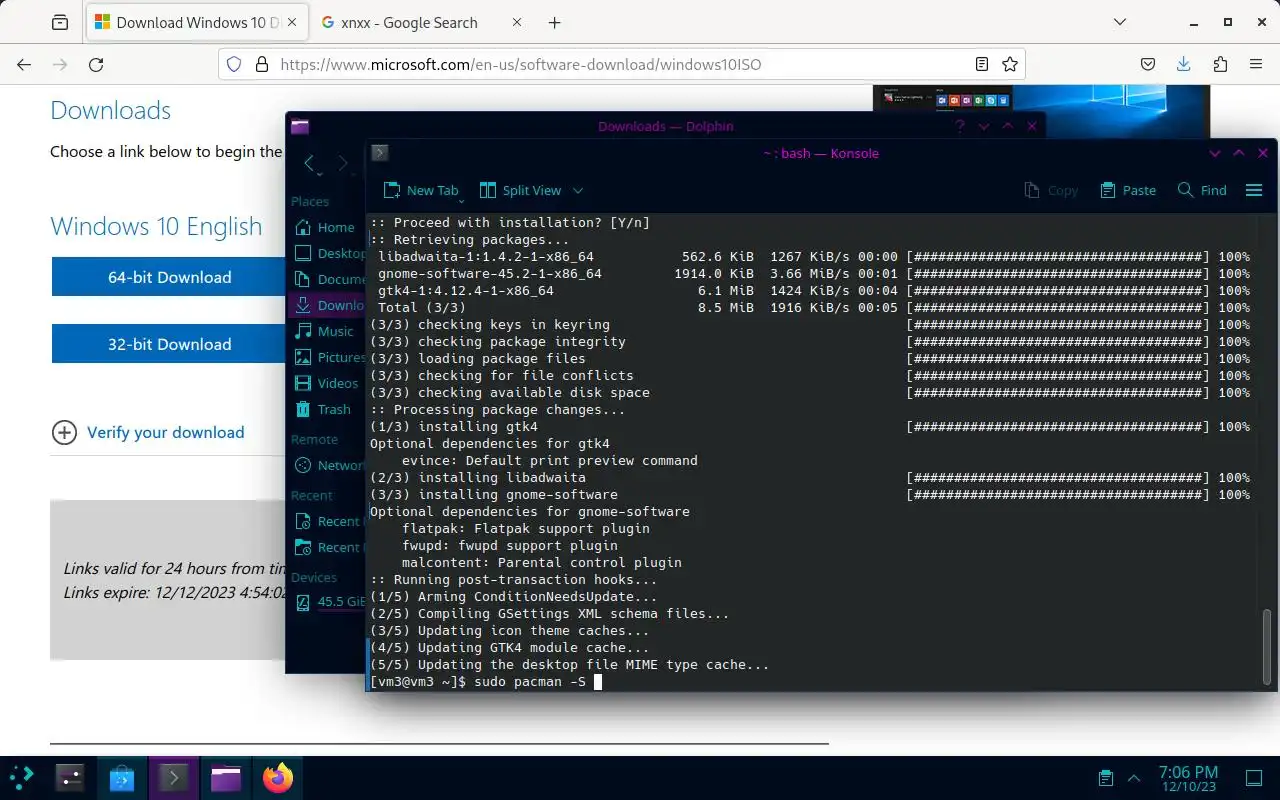Open Firefox extensions puzzle icon
Viewport: 1280px width, 800px height.
(x=1220, y=64)
